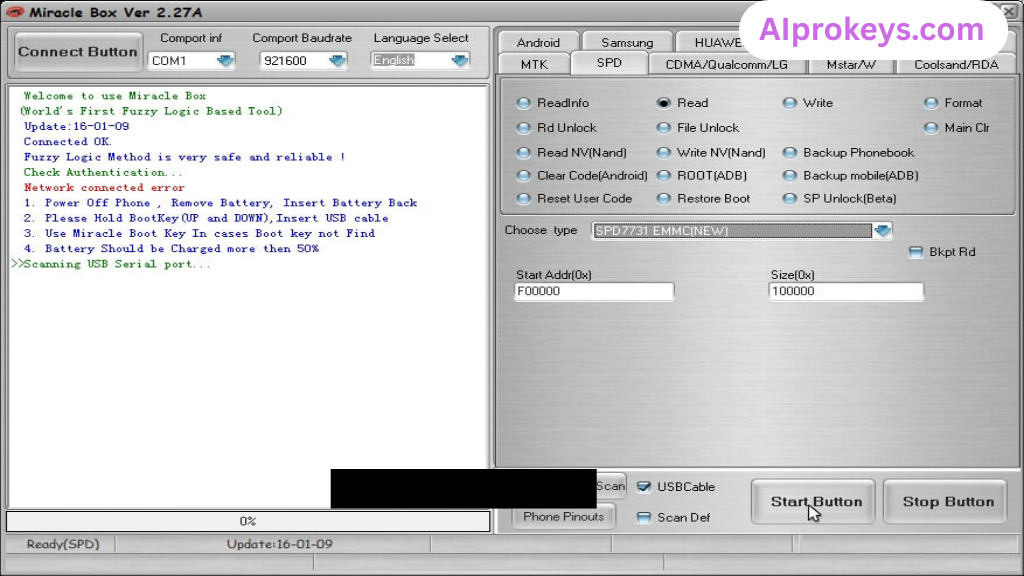Image resolution: width=1024 pixels, height=576 pixels.
Task: Click the 'Check Authentication...' log line
Action: pyautogui.click(x=103, y=172)
